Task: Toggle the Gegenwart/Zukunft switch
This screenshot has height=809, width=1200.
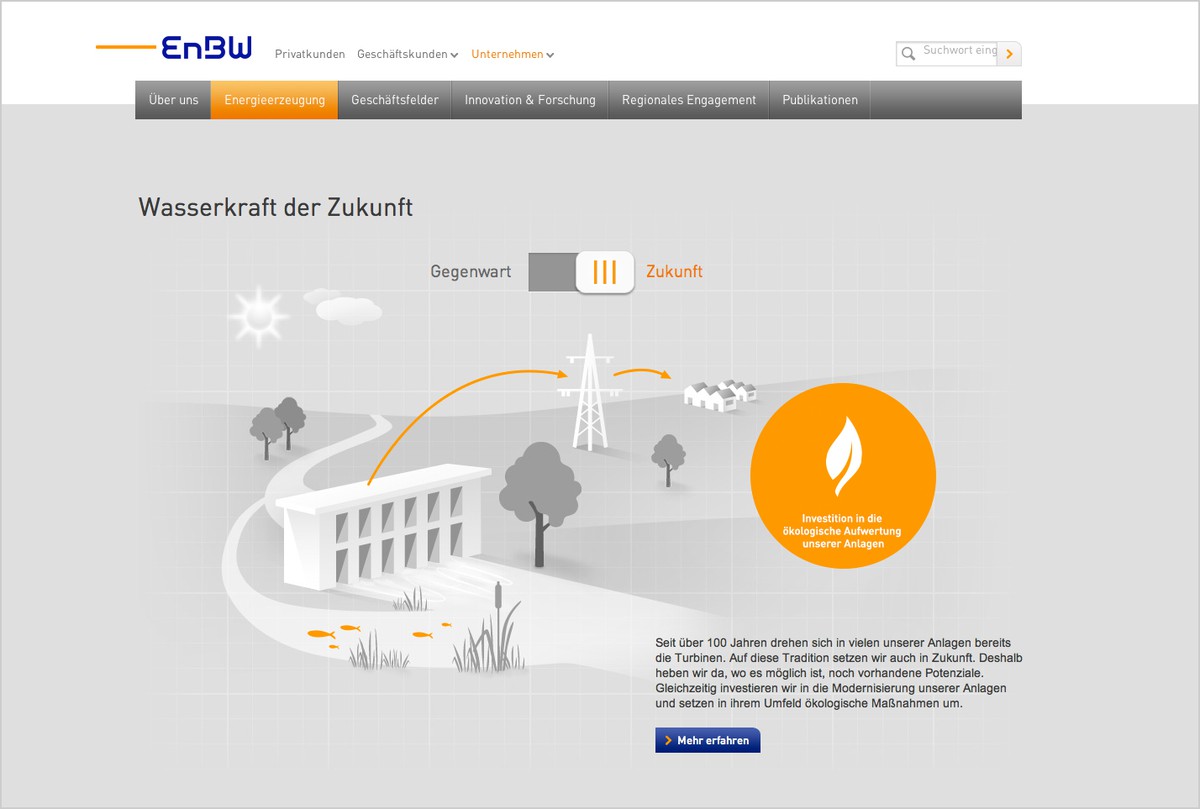Action: (581, 272)
